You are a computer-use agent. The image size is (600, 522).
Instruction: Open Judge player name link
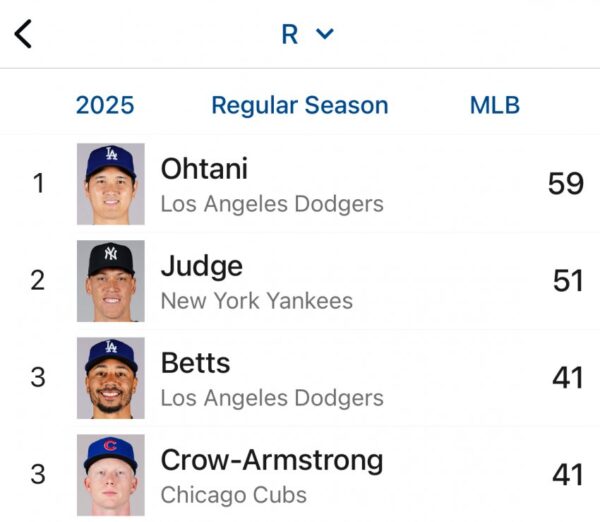pos(201,266)
